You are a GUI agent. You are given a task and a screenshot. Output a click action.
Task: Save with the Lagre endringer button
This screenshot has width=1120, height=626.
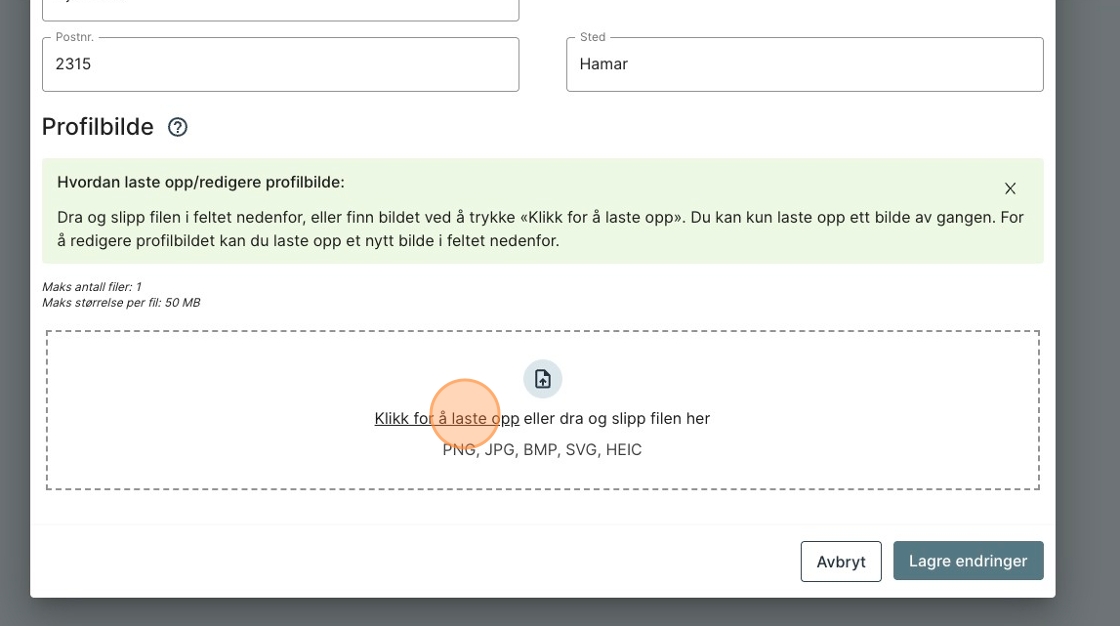[x=967, y=561]
